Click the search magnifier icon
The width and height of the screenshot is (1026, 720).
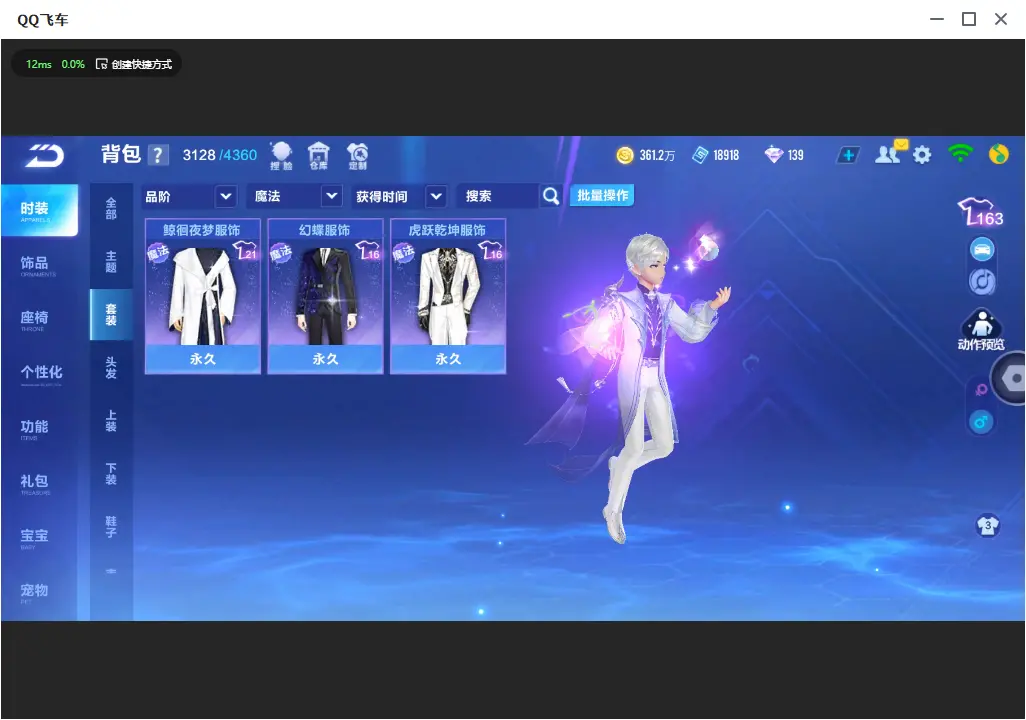pyautogui.click(x=551, y=196)
